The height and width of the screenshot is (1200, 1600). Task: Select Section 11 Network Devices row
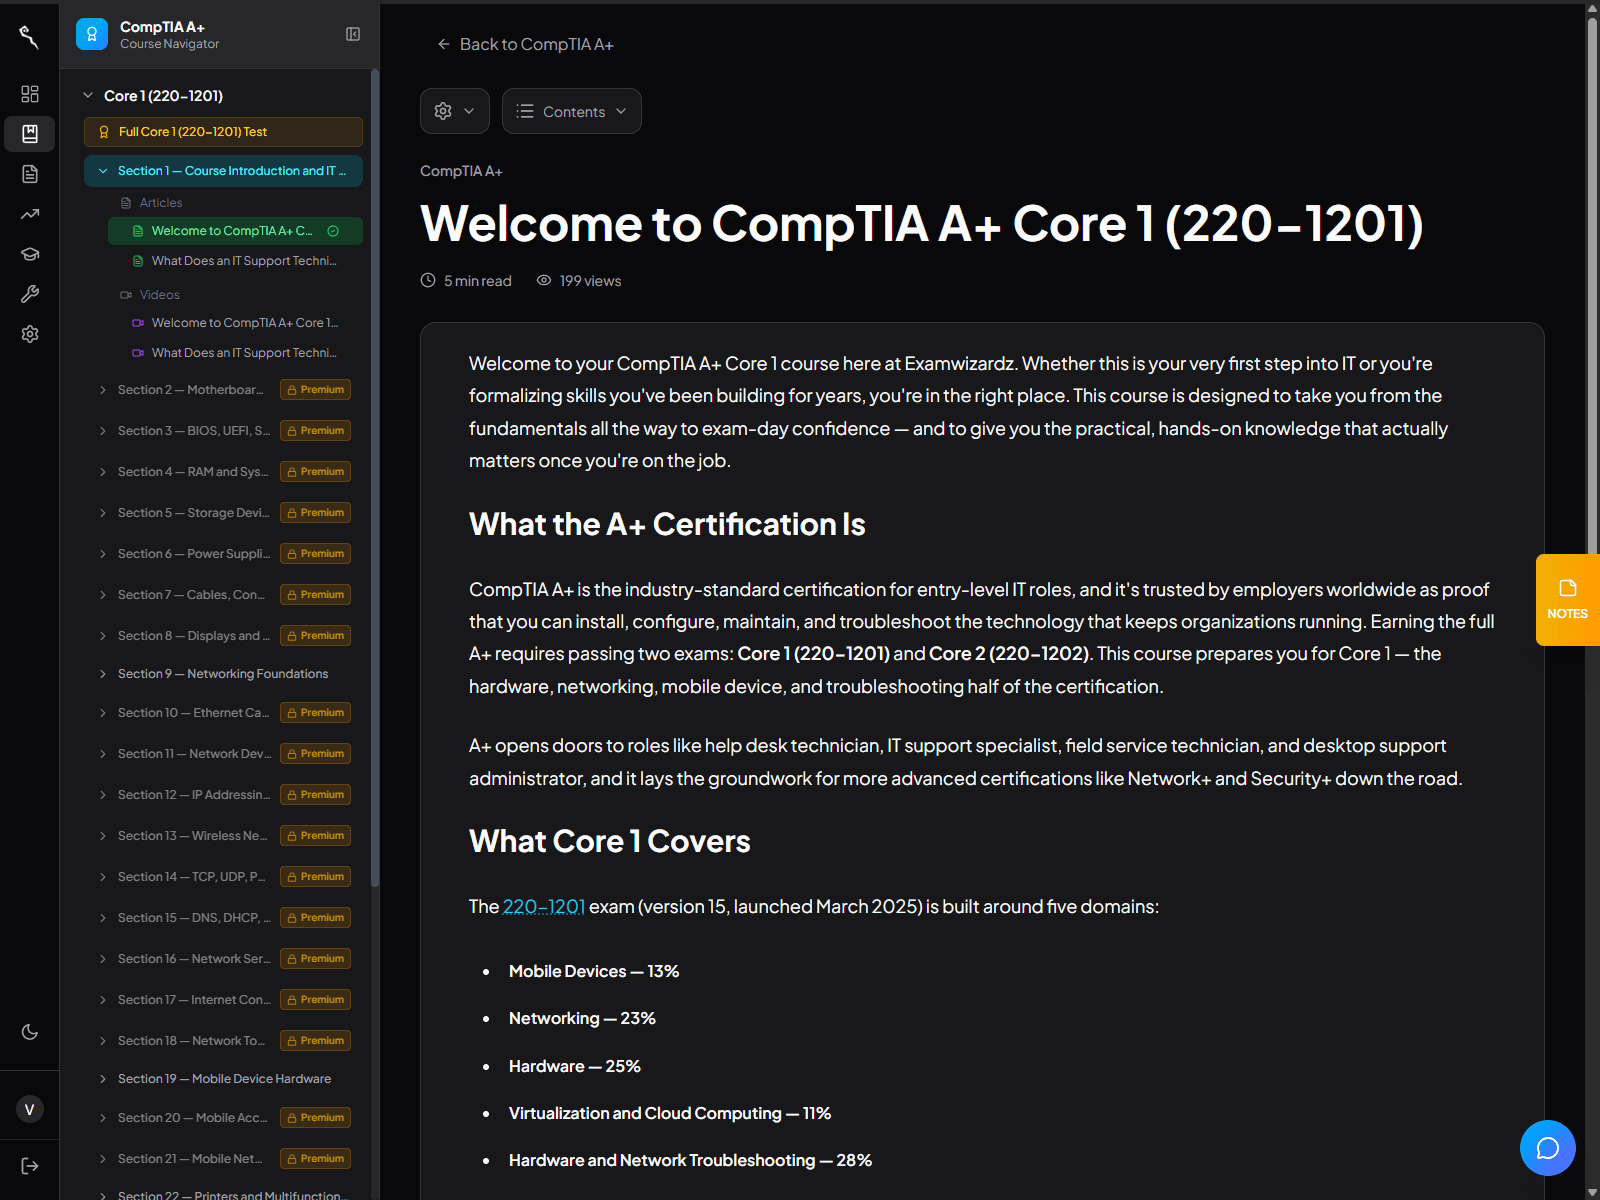[x=223, y=754]
